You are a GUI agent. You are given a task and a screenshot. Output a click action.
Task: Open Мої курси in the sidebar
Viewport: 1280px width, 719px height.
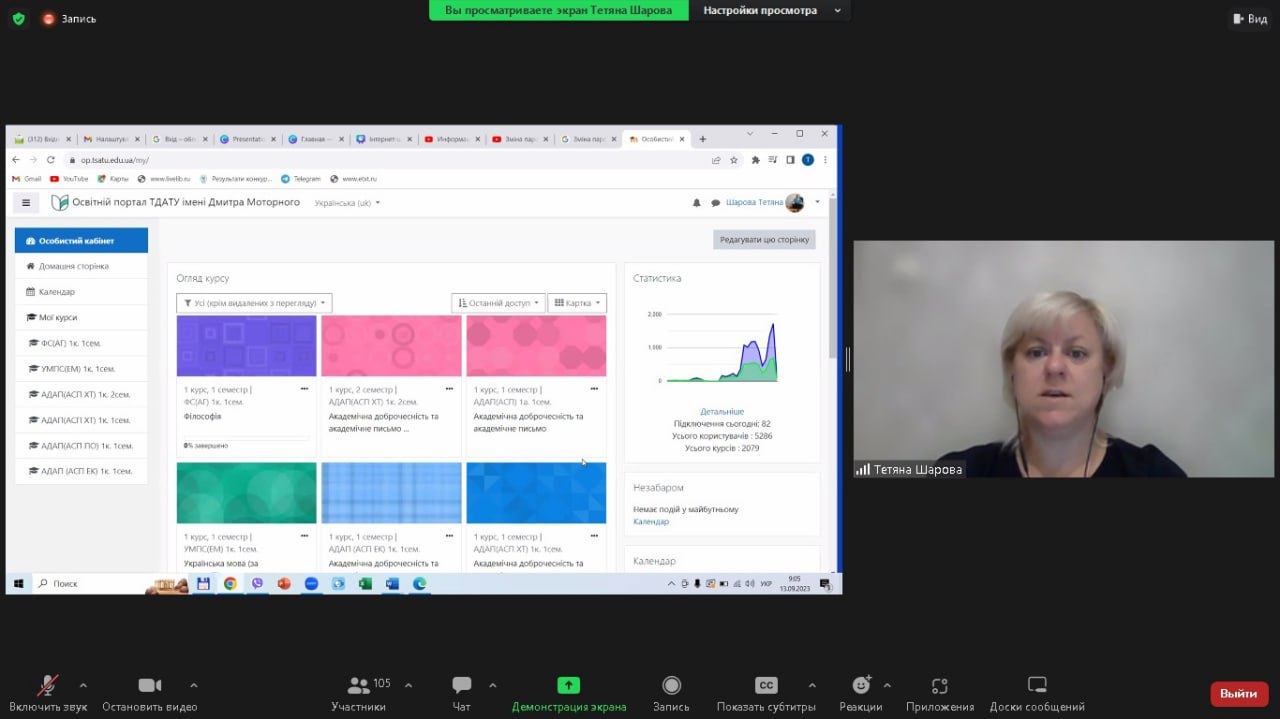[81, 317]
